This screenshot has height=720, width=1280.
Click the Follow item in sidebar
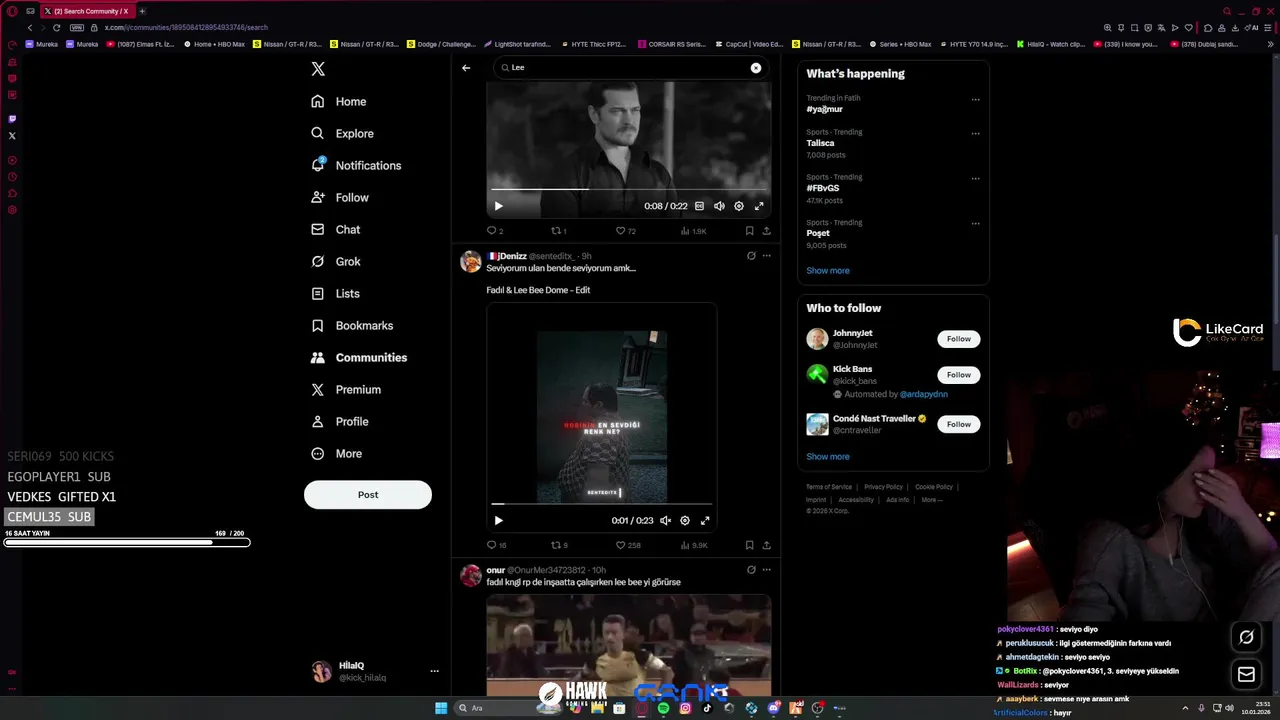tap(340, 197)
